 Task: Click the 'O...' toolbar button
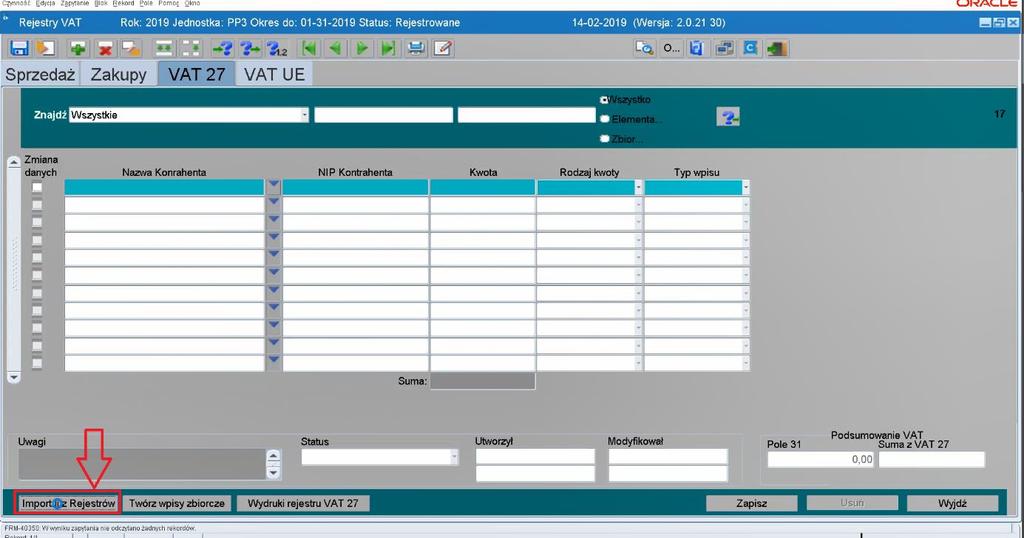(x=671, y=48)
